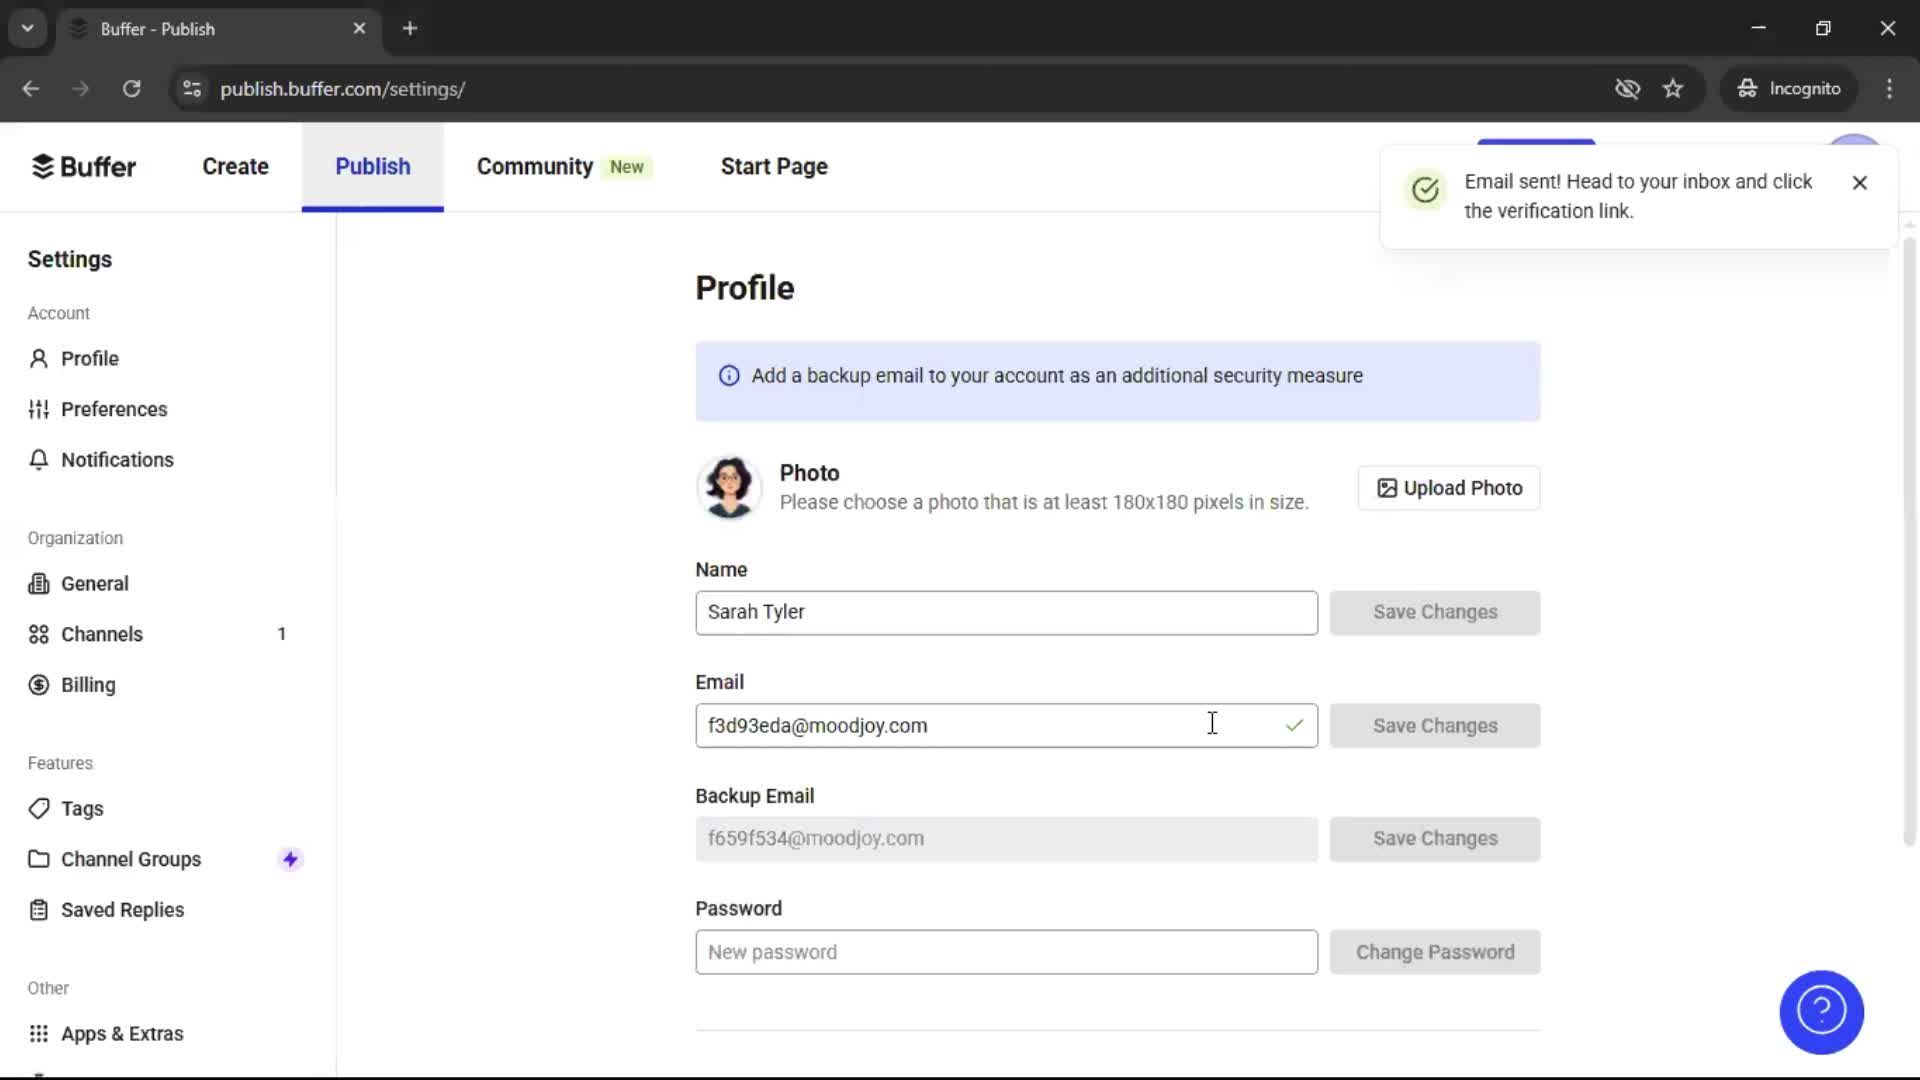This screenshot has width=1920, height=1080.
Task: Open Preferences via the sliders icon
Action: tap(38, 409)
